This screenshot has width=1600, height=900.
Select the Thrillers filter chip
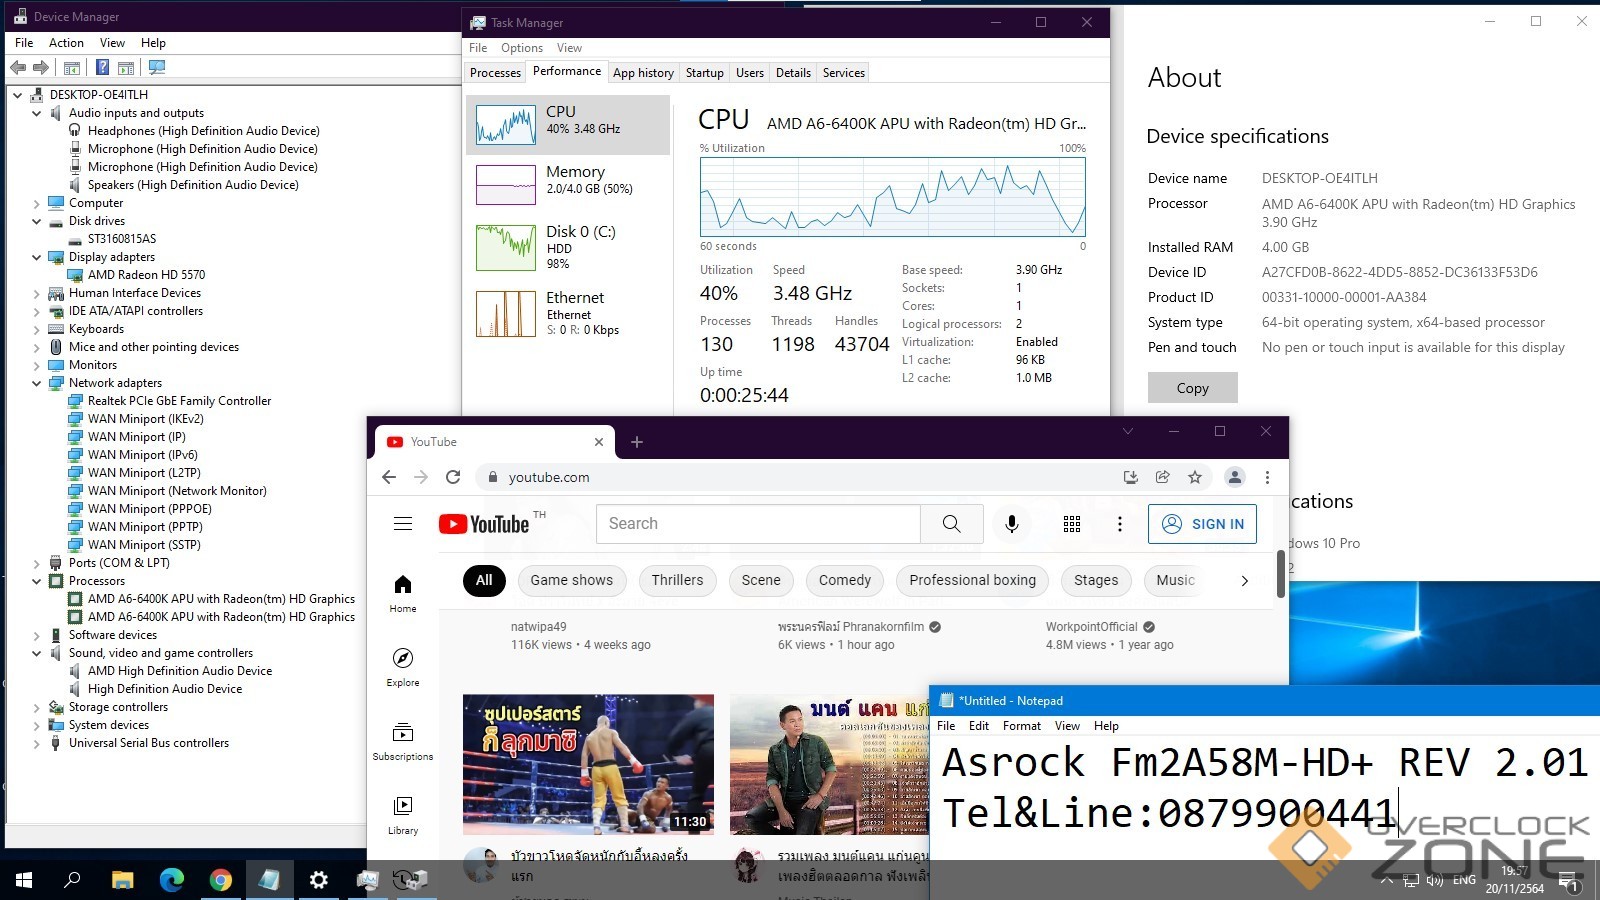click(677, 580)
